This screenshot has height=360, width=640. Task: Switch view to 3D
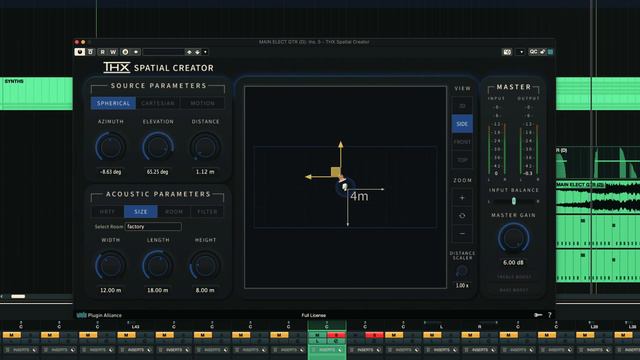[x=462, y=106]
